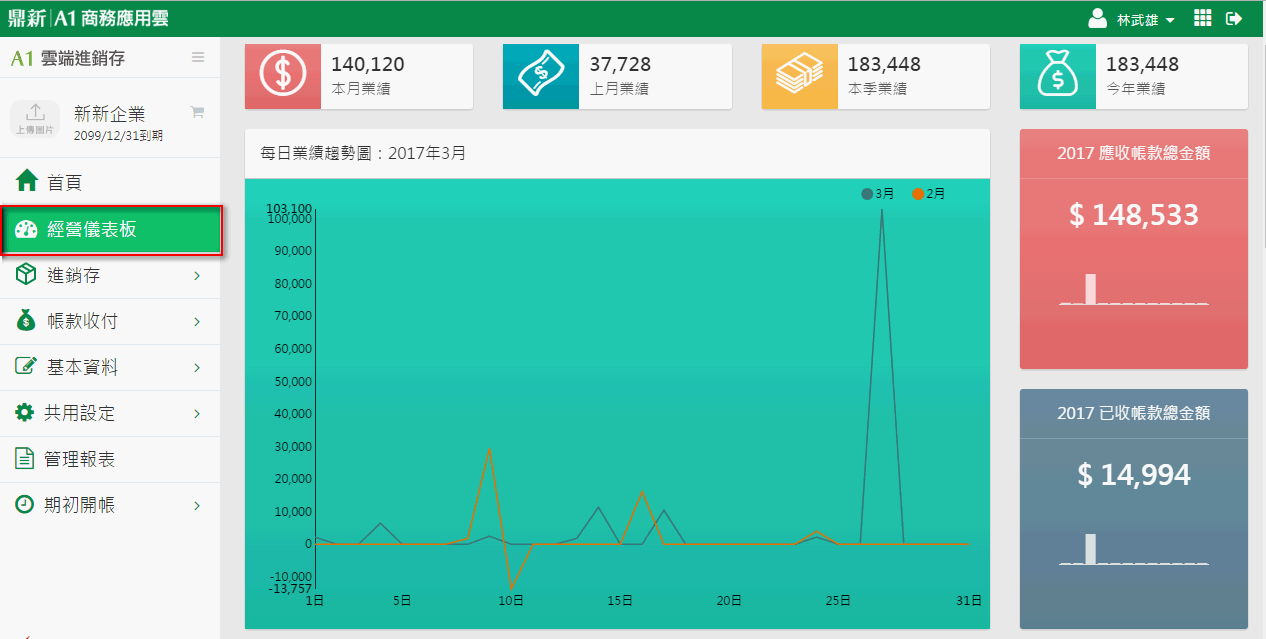Image resolution: width=1266 pixels, height=639 pixels.
Task: Click the dashboard gauge icon for 經營儀表板
Action: coord(26,230)
